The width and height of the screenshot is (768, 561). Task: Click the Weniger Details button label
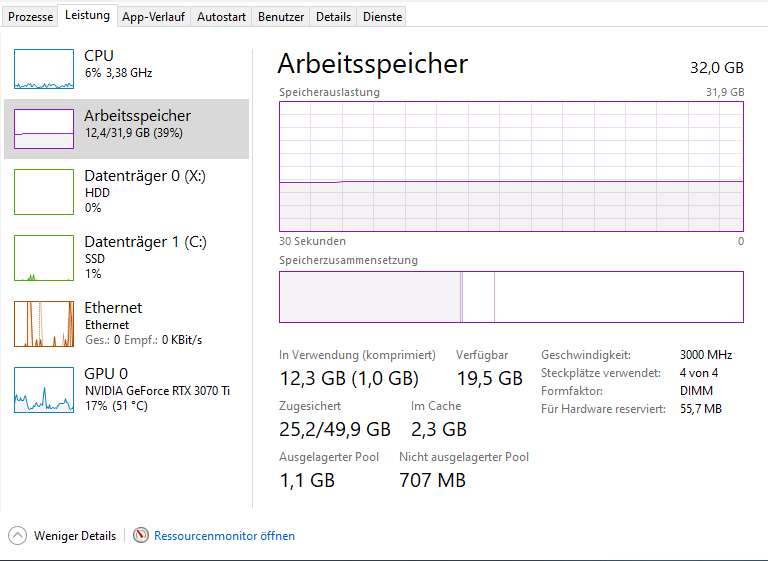click(x=75, y=536)
